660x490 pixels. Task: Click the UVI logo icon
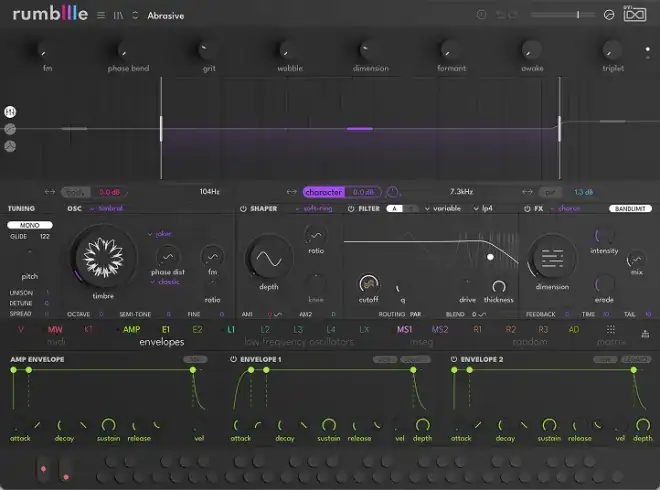(x=635, y=15)
